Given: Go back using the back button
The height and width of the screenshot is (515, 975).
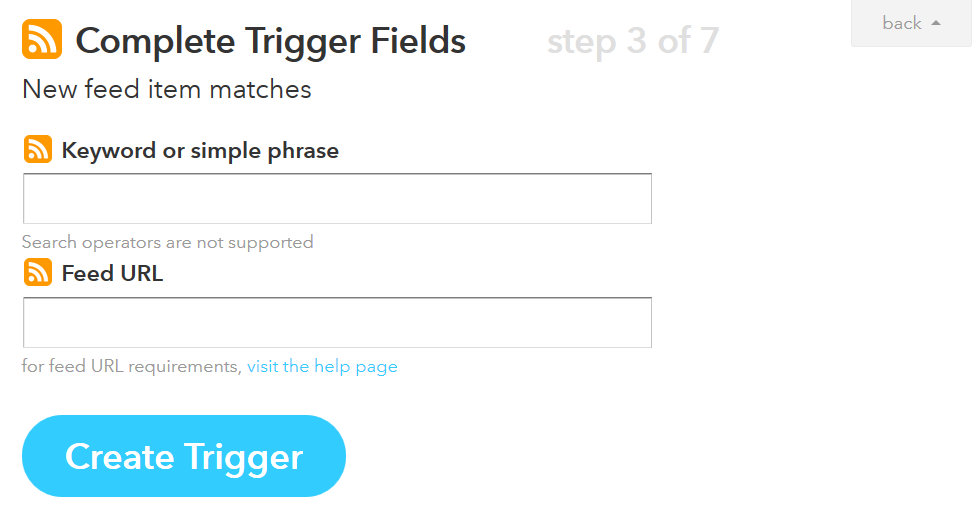Looking at the screenshot, I should point(910,23).
